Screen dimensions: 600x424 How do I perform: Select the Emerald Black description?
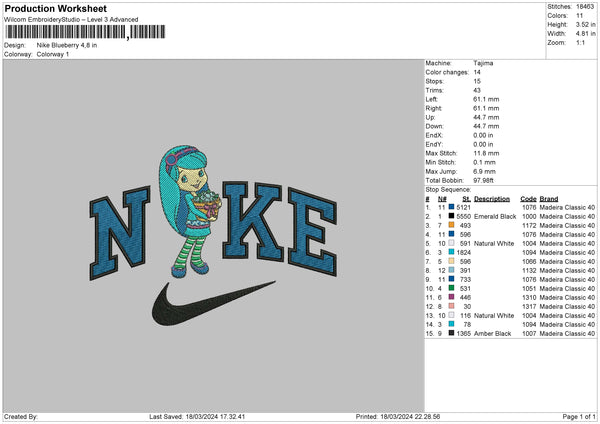(x=495, y=216)
